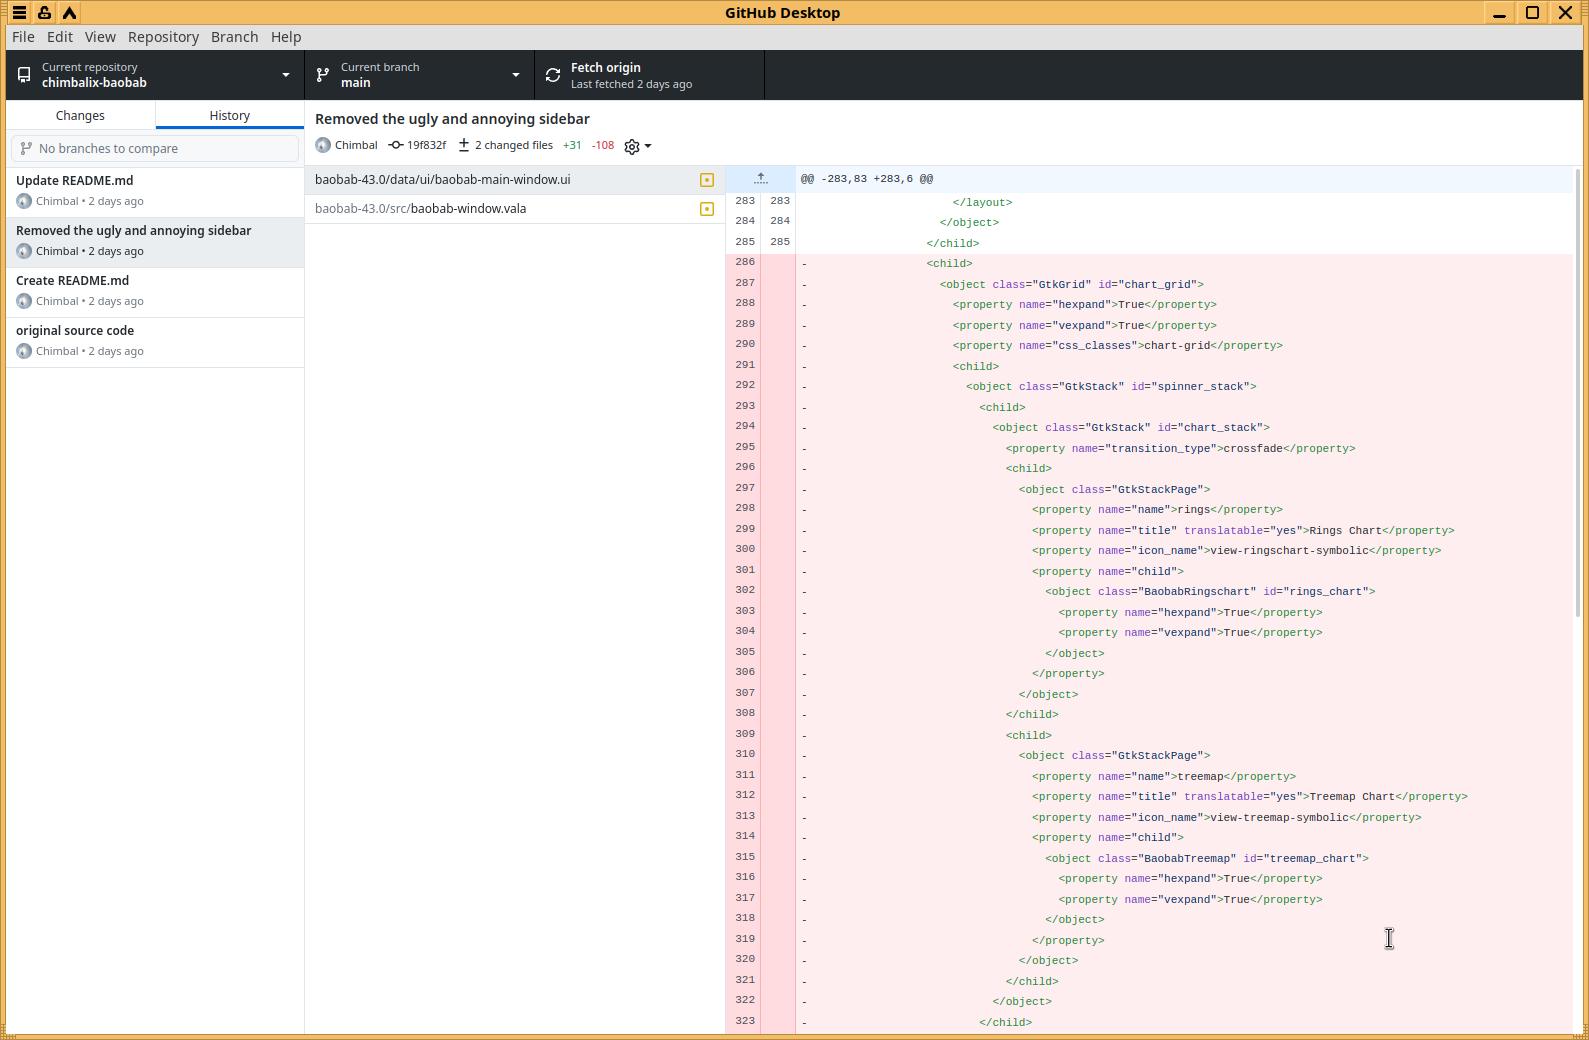Click the Chimbal author avatar in commit header
Viewport: 1589px width, 1040px height.
point(323,145)
